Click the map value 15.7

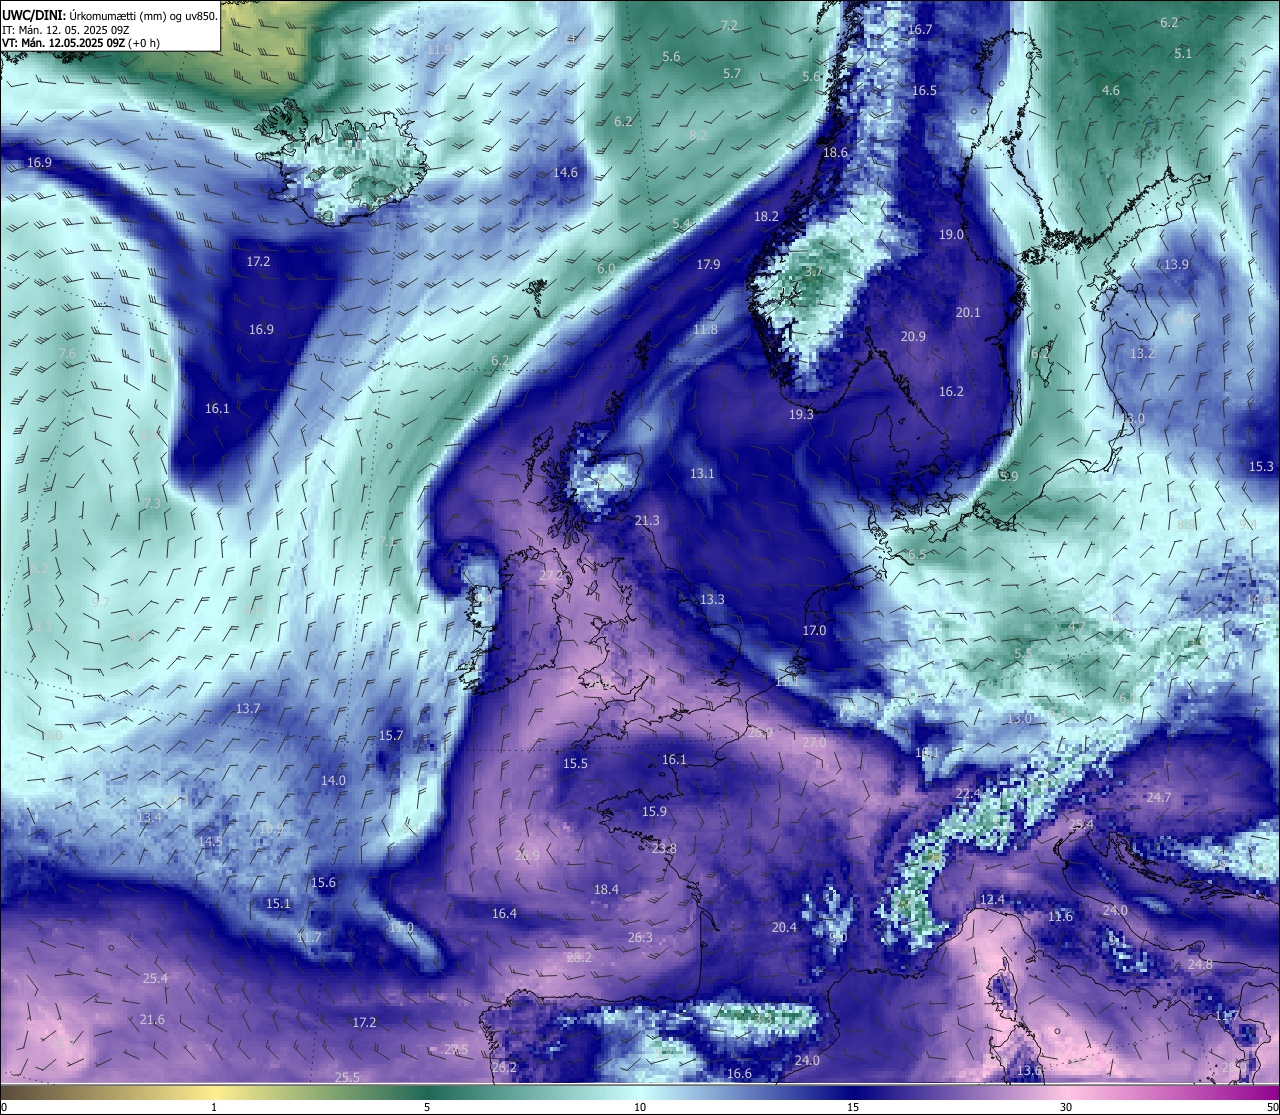[391, 735]
